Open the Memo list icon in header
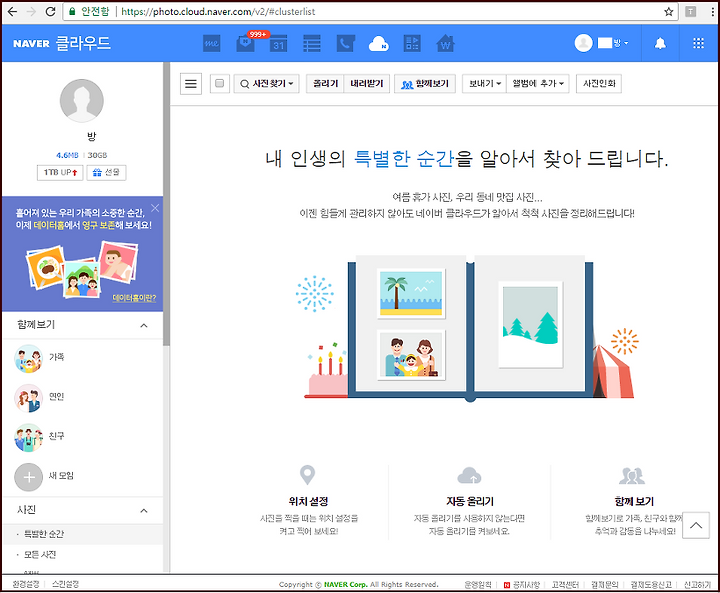Image resolution: width=720 pixels, height=593 pixels. 312,44
